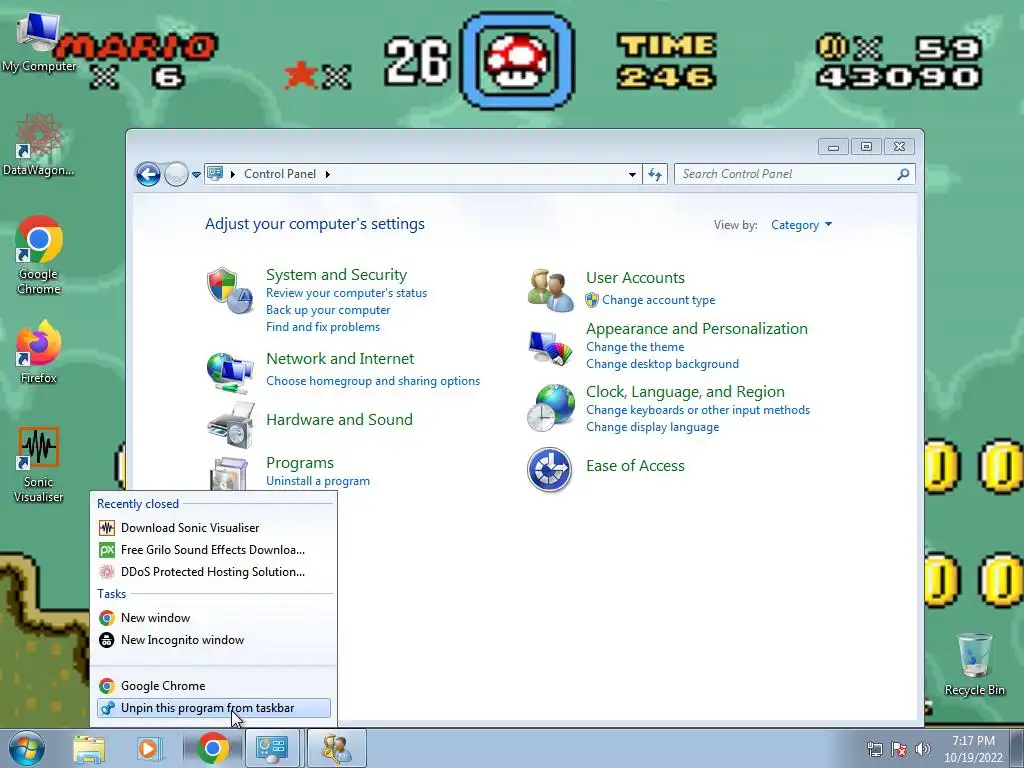1024x768 pixels.
Task: Click Change keyboards or other input methods
Action: click(x=697, y=410)
